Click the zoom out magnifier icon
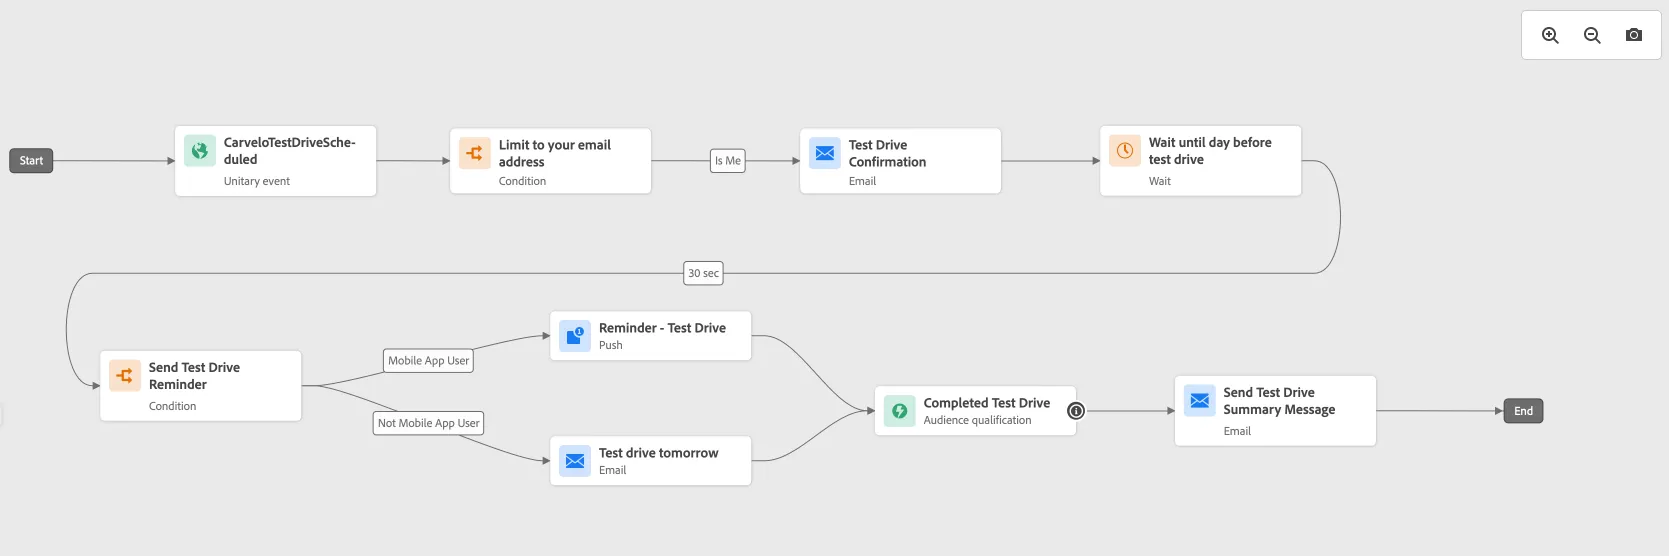This screenshot has height=556, width=1669. click(1592, 35)
